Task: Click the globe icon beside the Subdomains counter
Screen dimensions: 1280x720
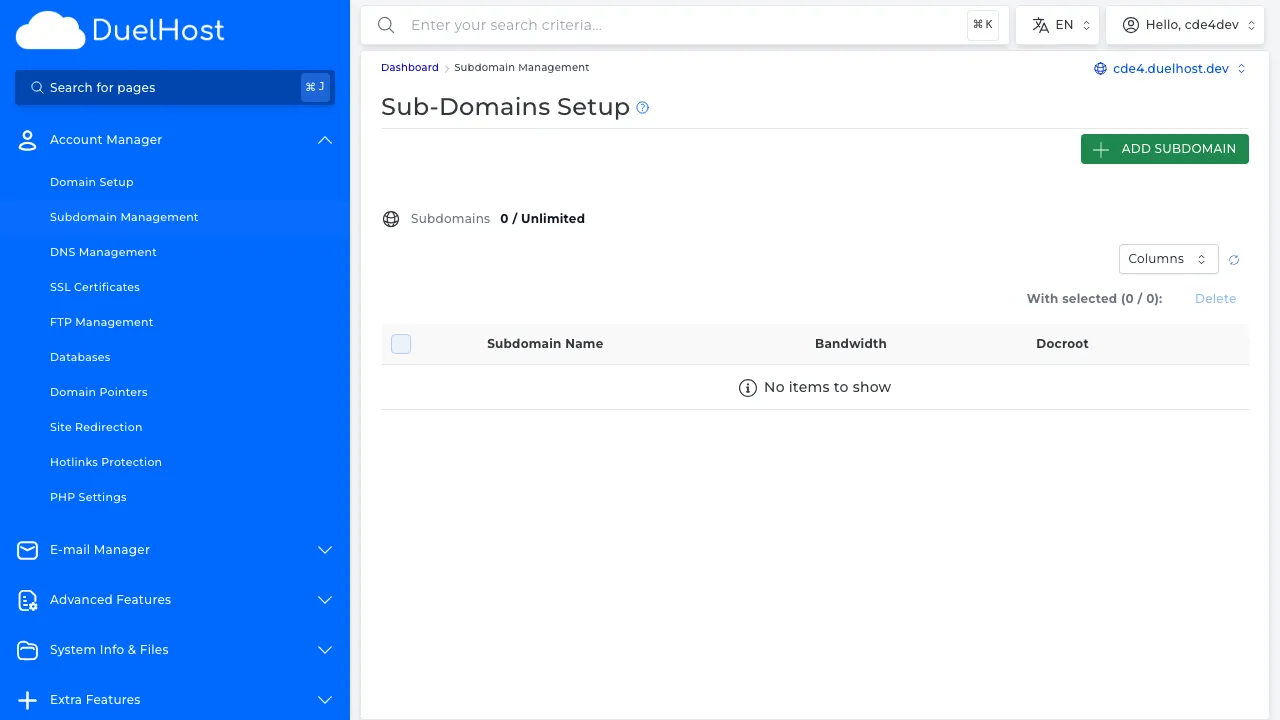Action: point(391,218)
